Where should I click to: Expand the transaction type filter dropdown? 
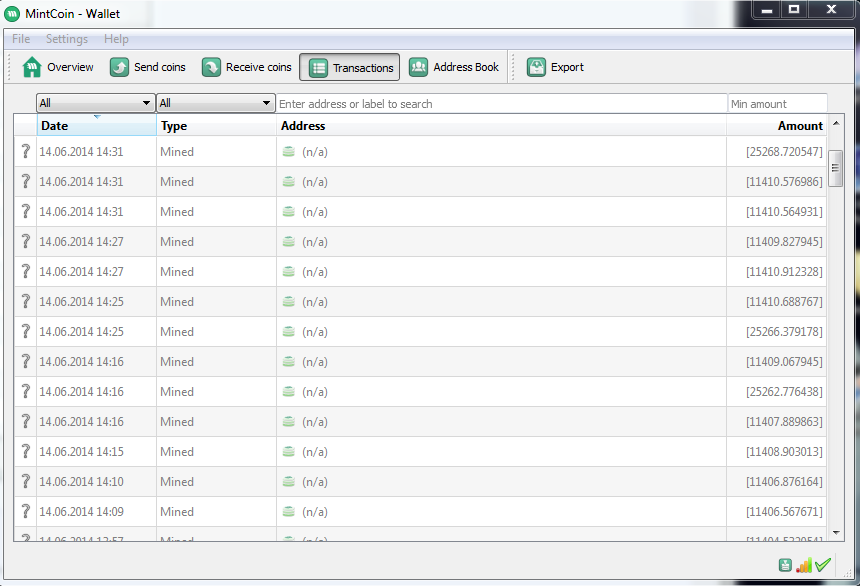coord(216,103)
